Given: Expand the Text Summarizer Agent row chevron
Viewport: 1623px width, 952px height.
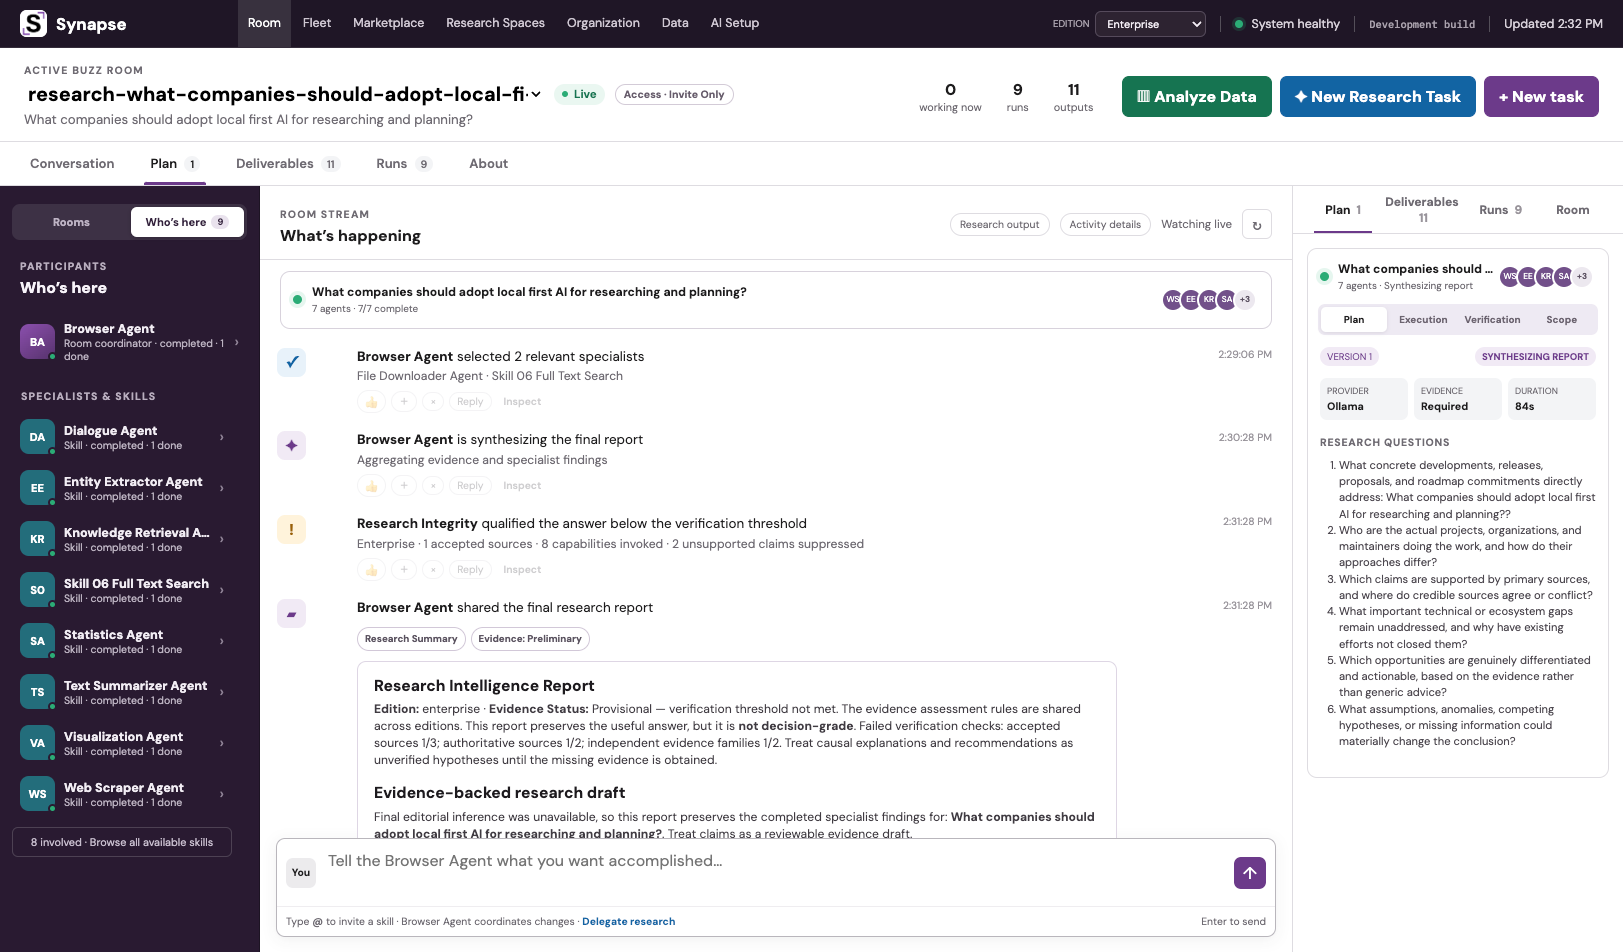Looking at the screenshot, I should (x=222, y=692).
